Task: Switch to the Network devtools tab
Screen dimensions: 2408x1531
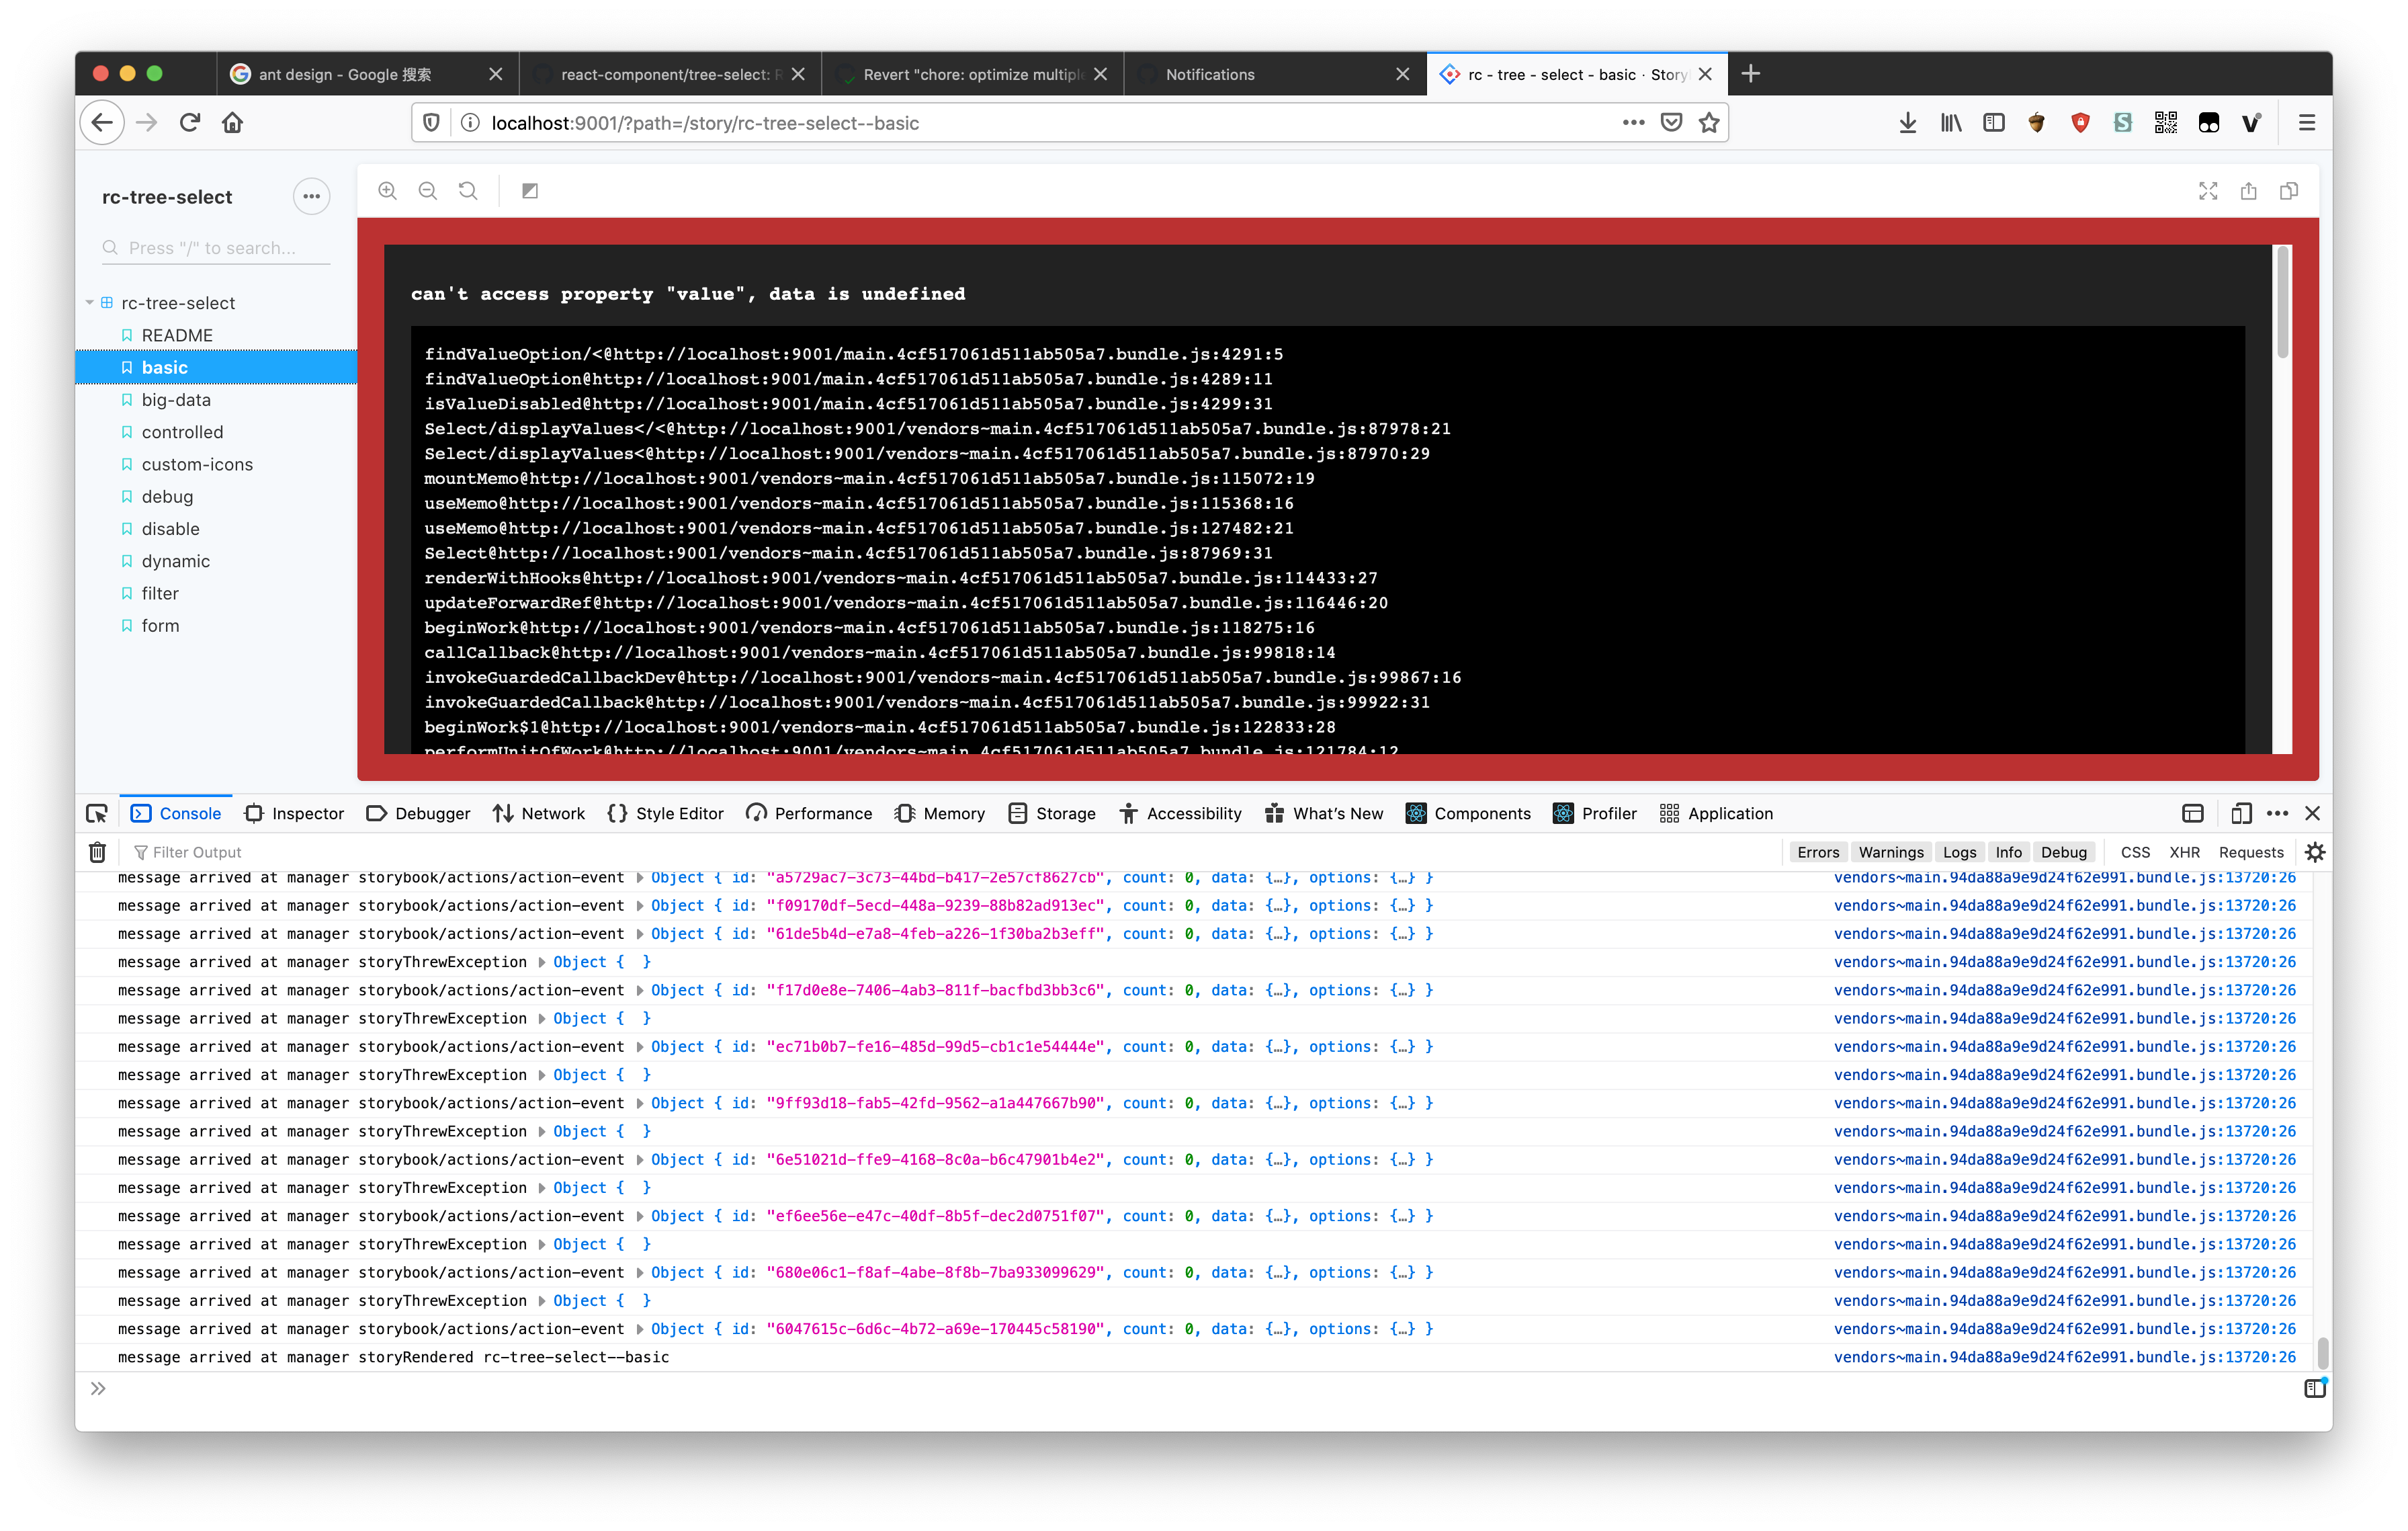Action: pyautogui.click(x=540, y=814)
